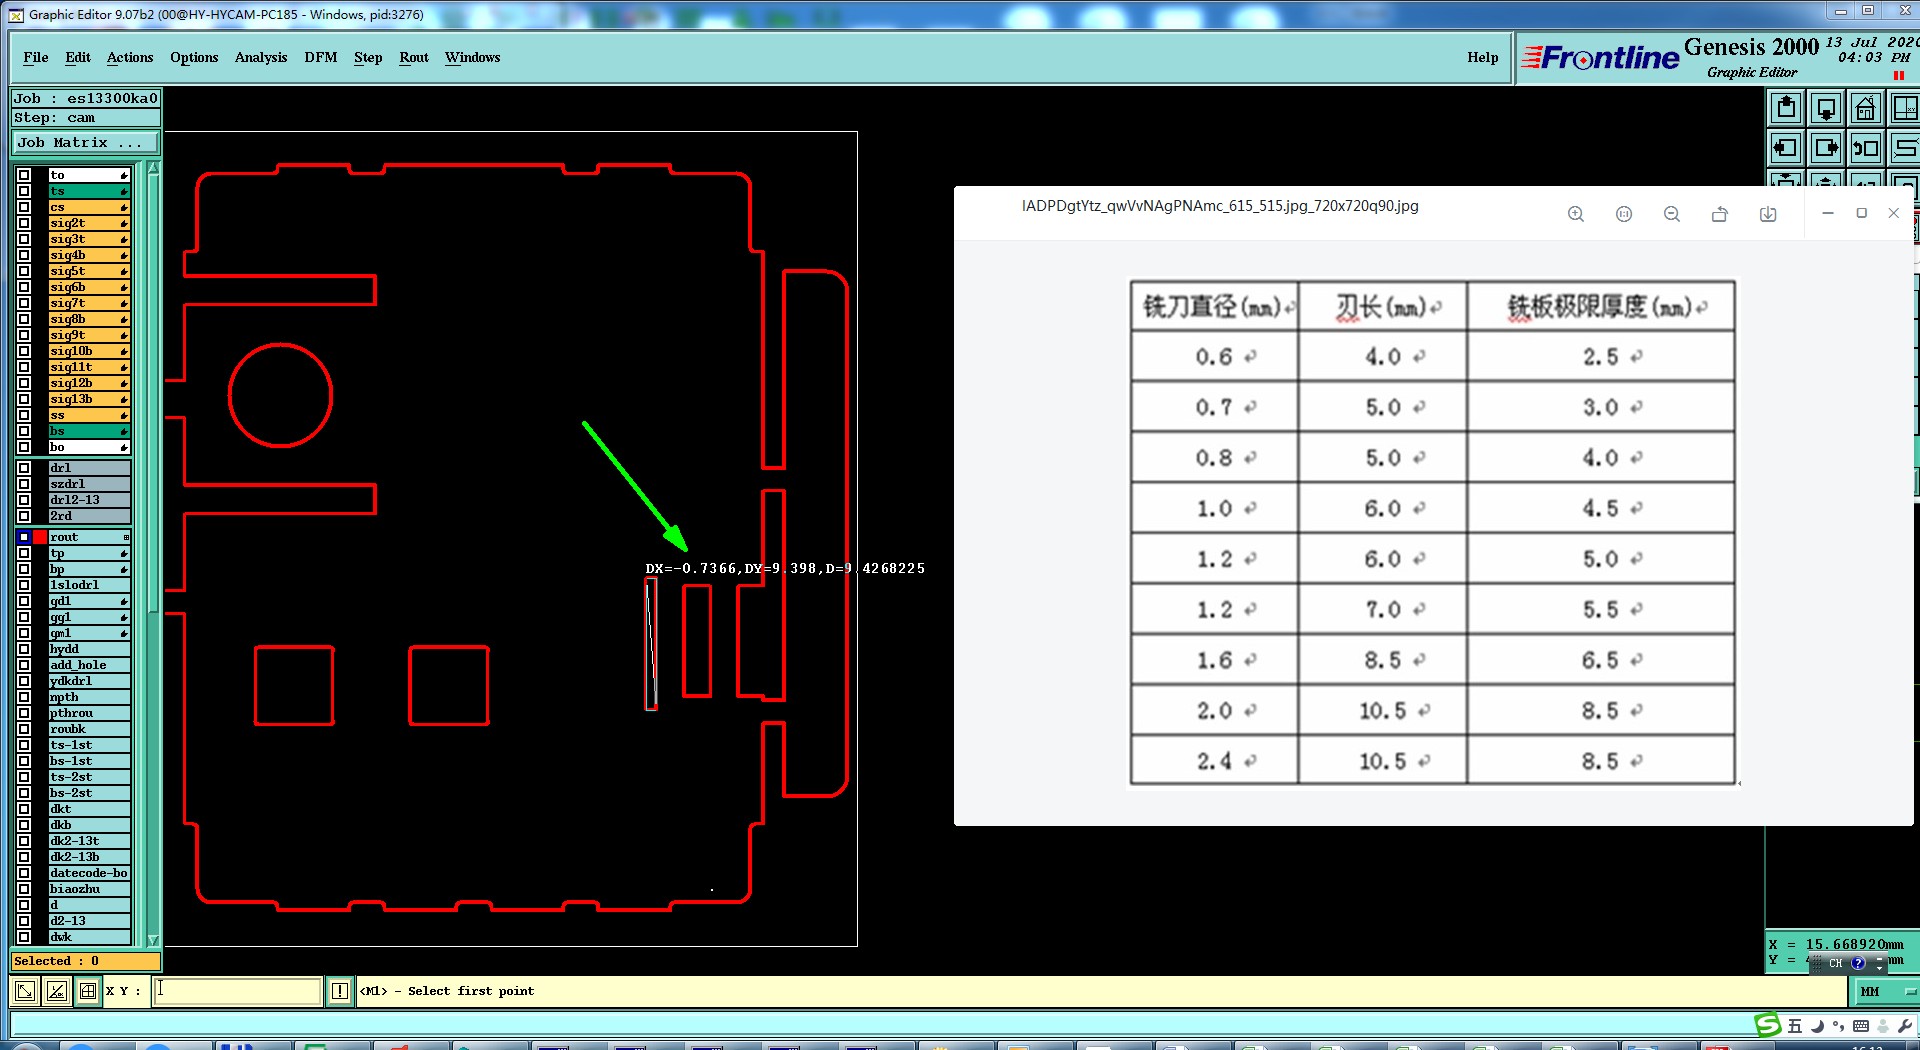Click the wrench icon in the input method bar
This screenshot has height=1050, width=1920.
click(x=1904, y=1026)
